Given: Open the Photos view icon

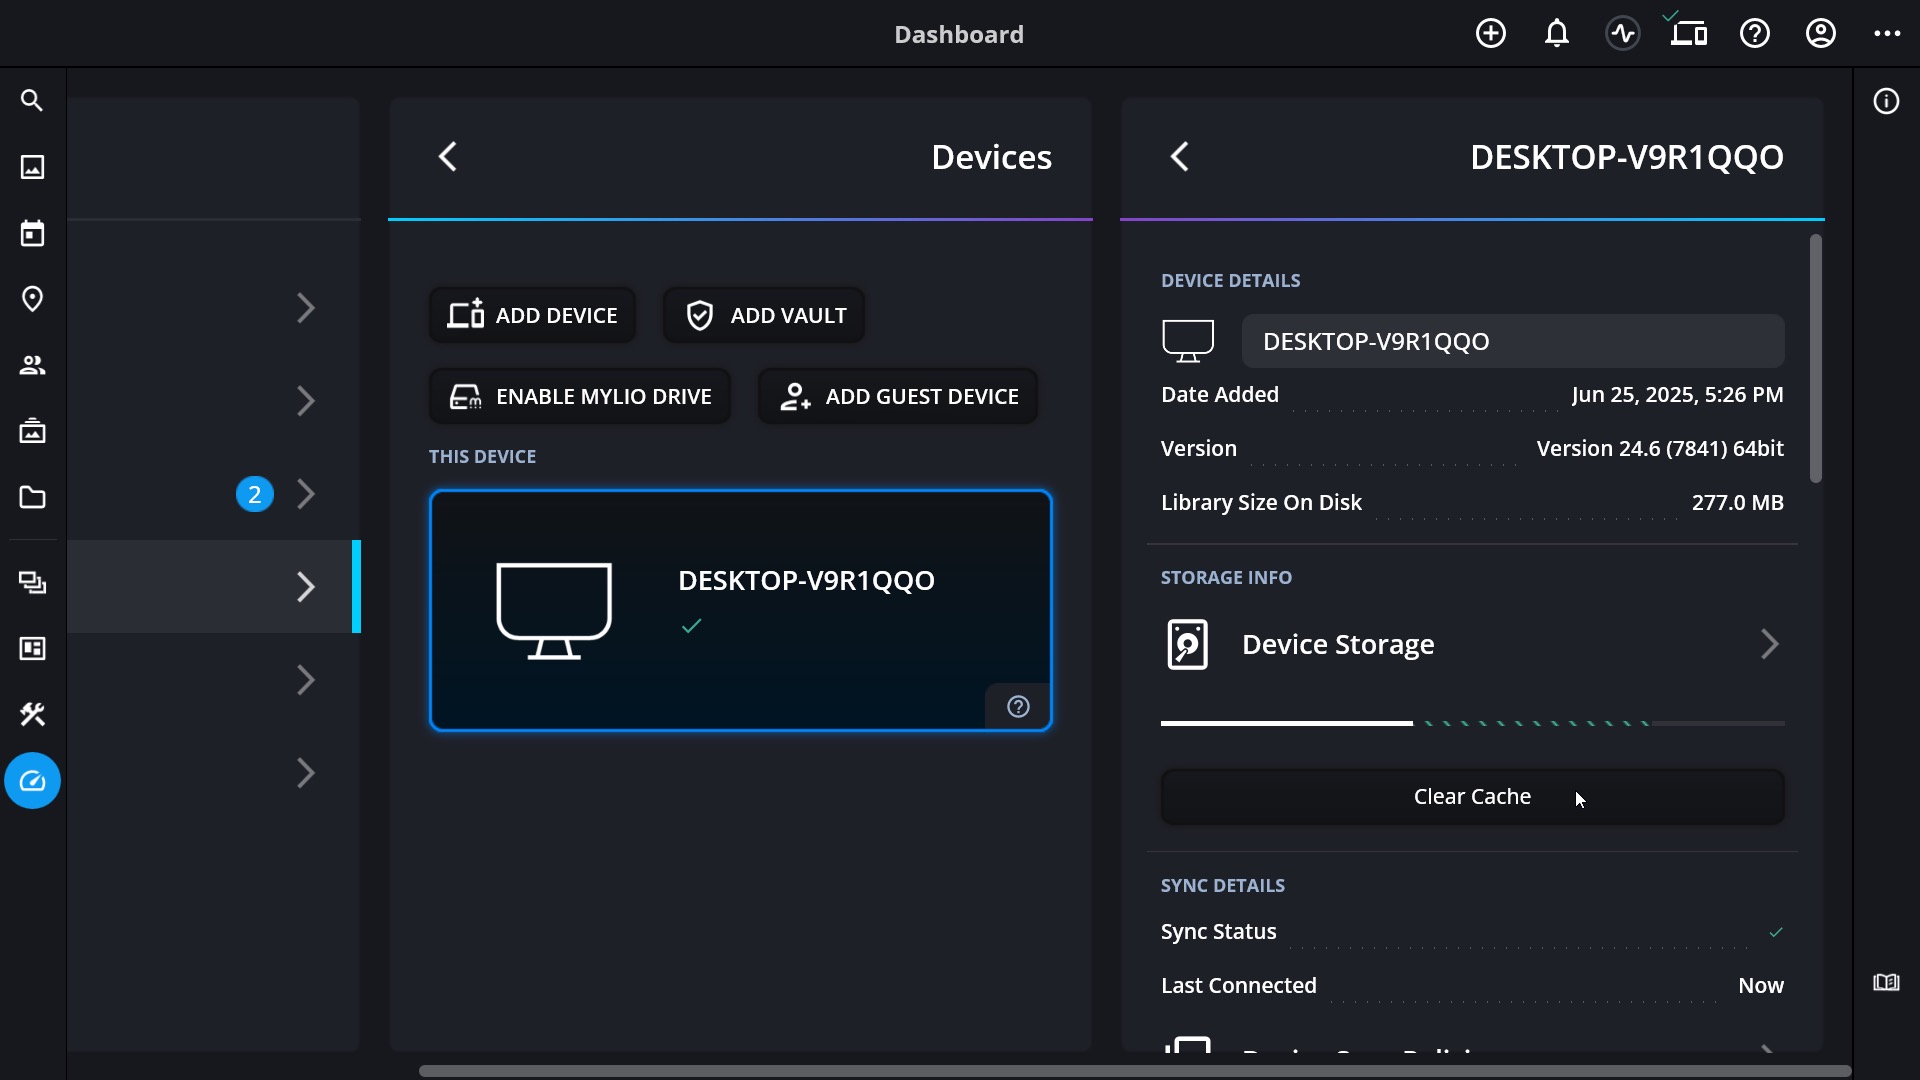Looking at the screenshot, I should coord(32,167).
